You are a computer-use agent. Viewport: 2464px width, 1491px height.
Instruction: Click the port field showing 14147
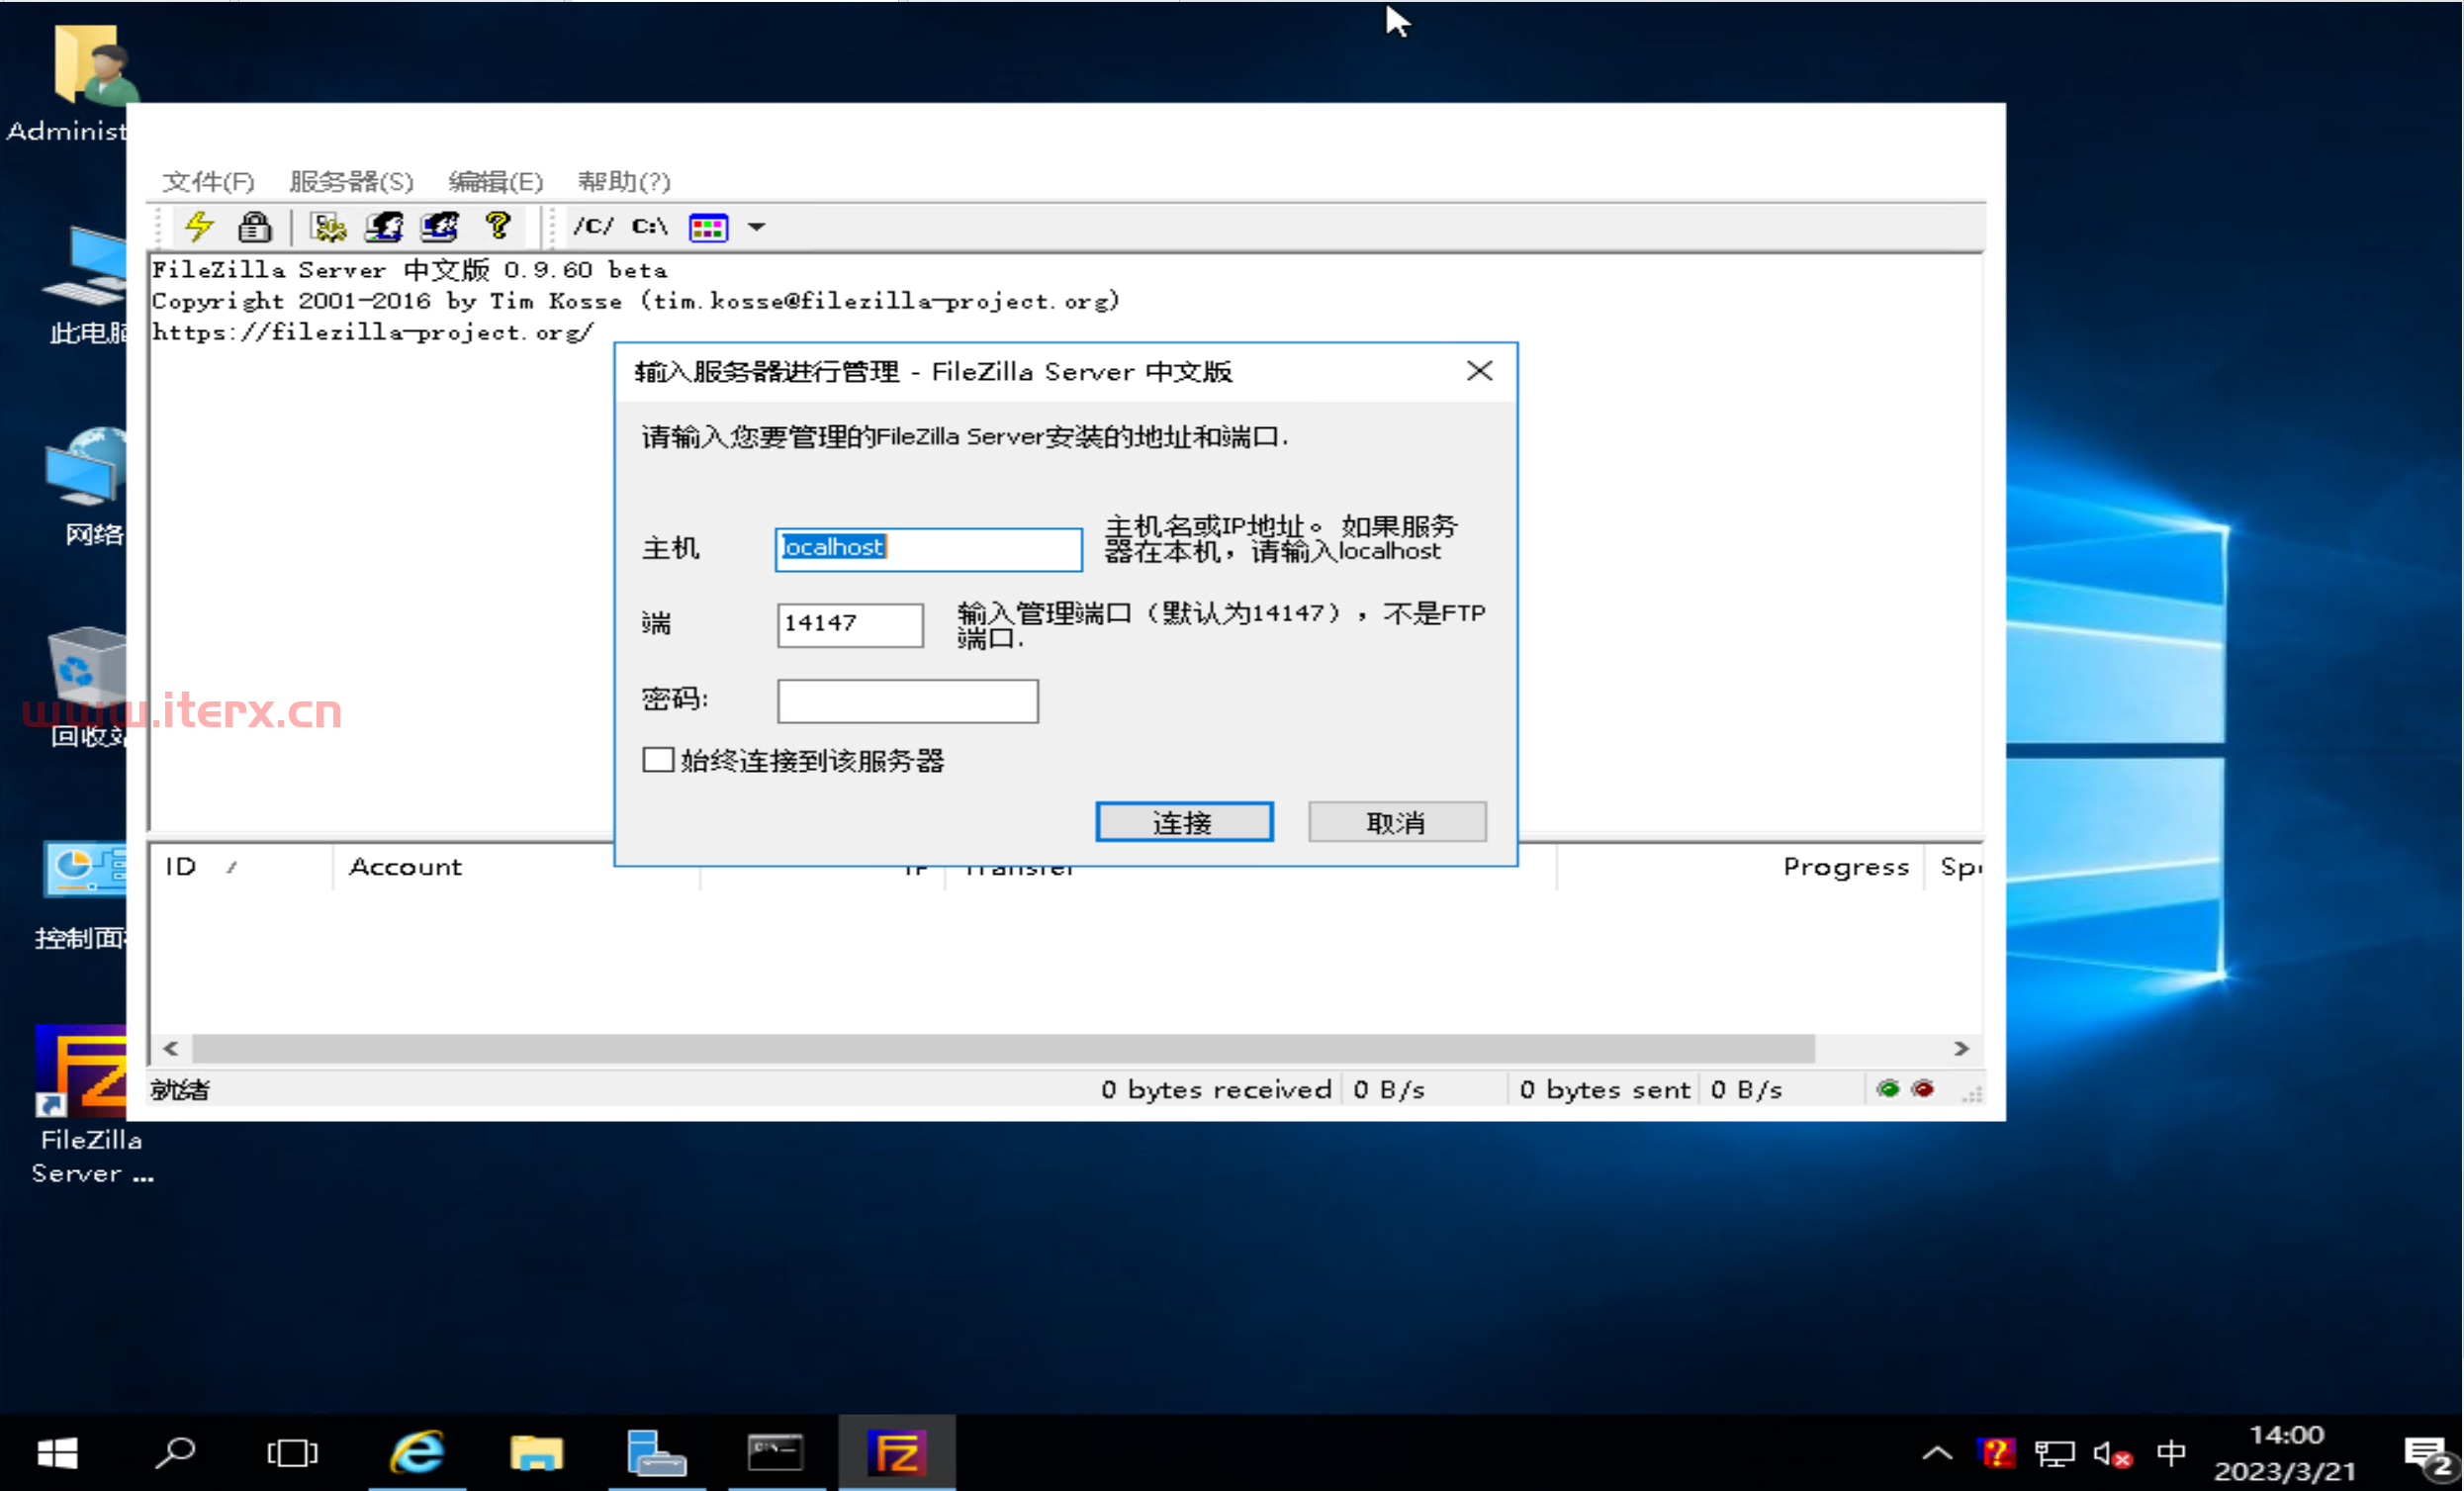click(x=850, y=624)
